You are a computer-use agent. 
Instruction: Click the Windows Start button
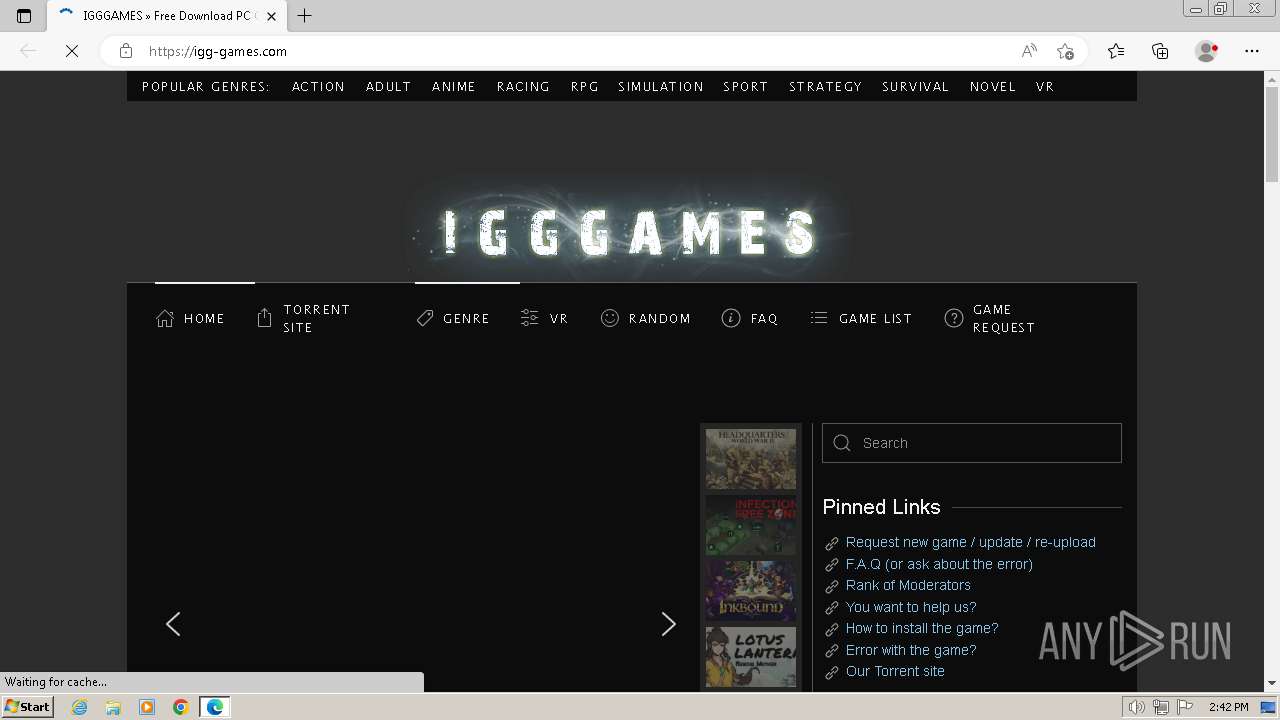[x=27, y=707]
